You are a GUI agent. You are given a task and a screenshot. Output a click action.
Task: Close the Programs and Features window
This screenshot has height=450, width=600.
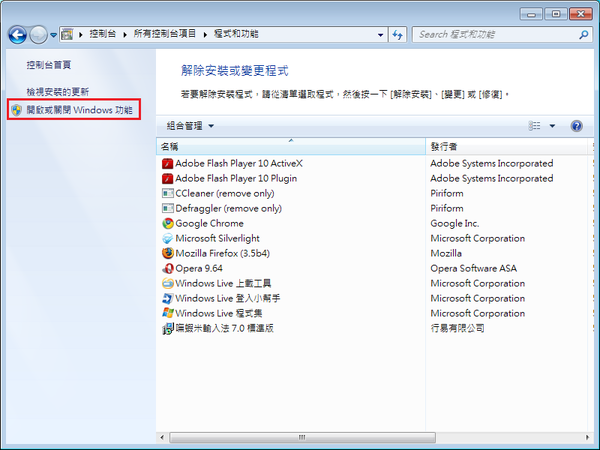(x=580, y=14)
